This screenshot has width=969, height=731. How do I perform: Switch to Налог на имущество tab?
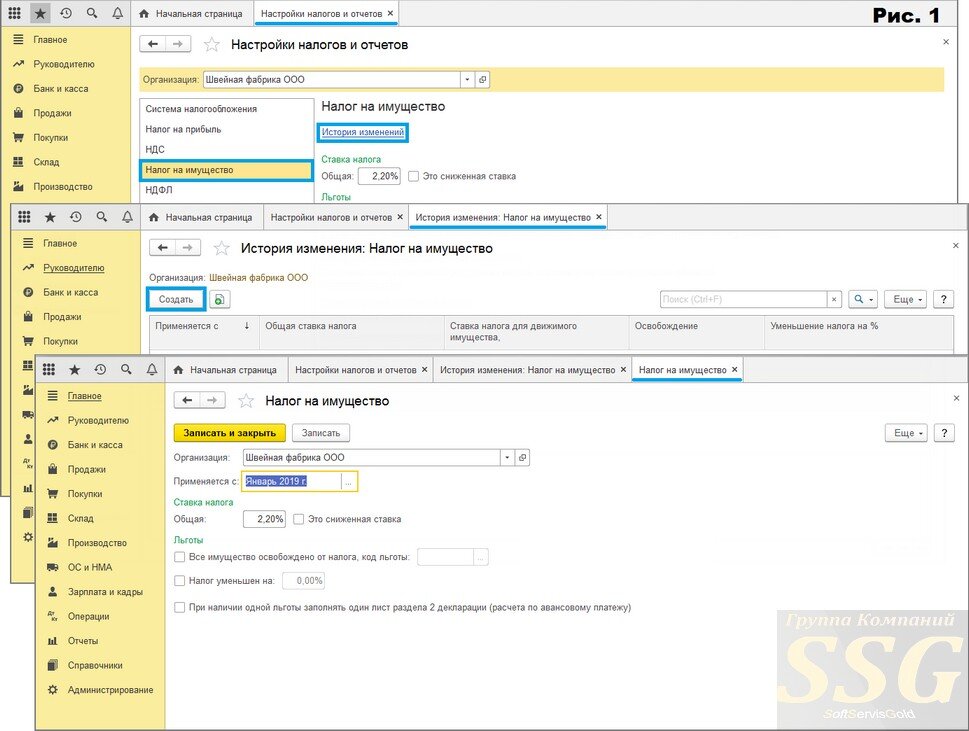pyautogui.click(x=682, y=370)
